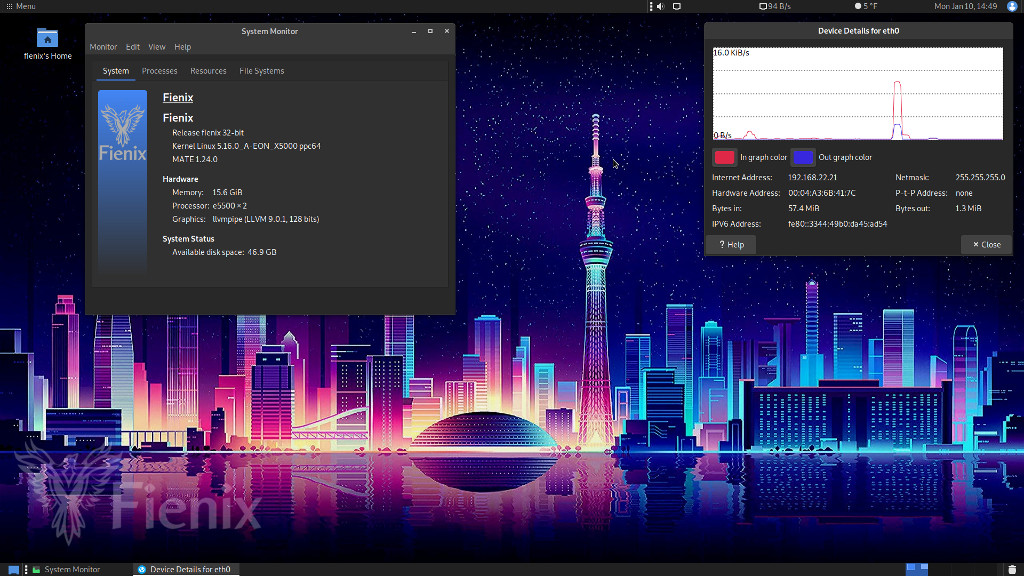Switch to the System tab

pos(116,71)
